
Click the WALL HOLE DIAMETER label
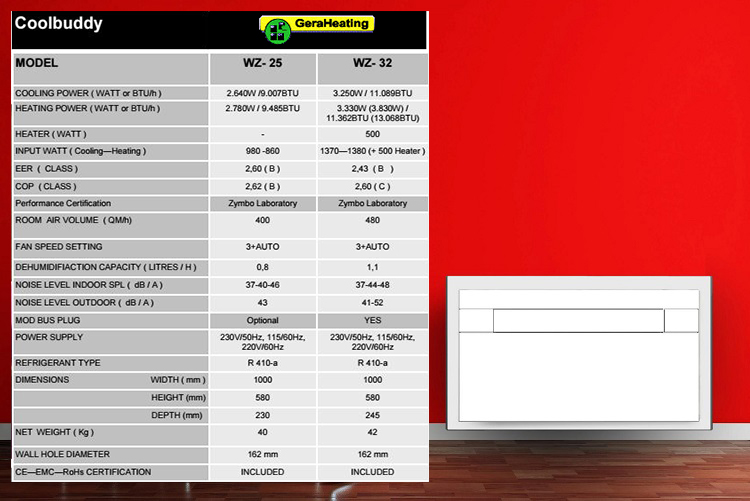(62, 454)
